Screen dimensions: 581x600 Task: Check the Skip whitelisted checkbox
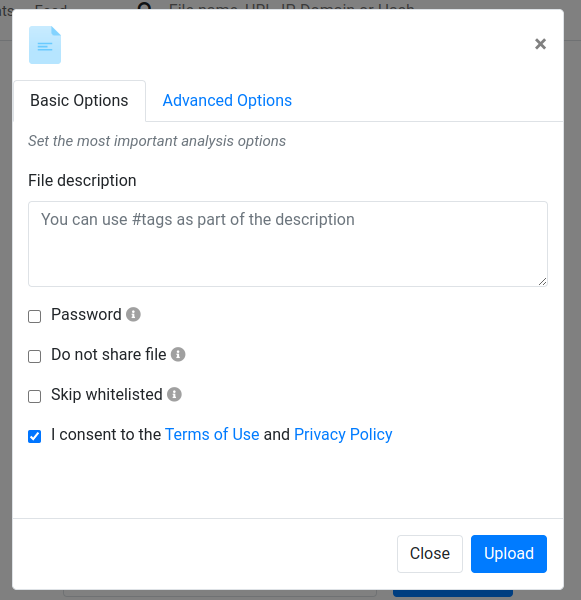click(x=34, y=396)
